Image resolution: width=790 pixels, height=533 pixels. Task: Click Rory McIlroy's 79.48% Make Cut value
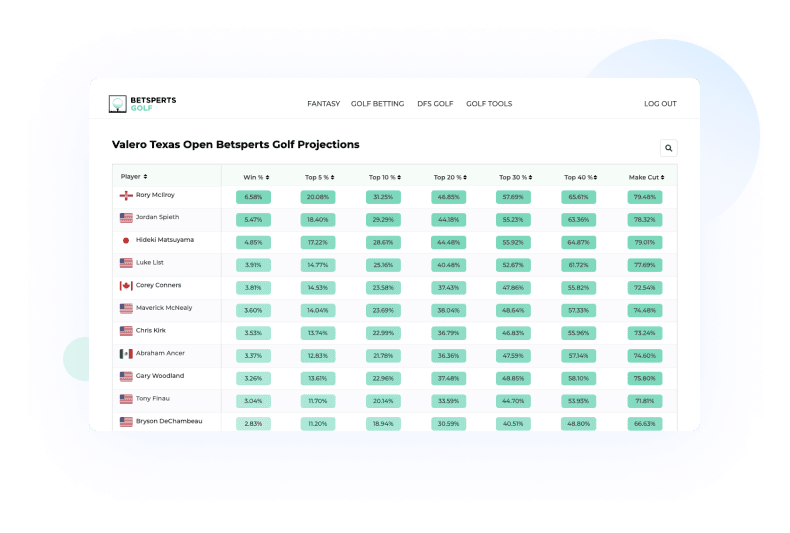(645, 197)
